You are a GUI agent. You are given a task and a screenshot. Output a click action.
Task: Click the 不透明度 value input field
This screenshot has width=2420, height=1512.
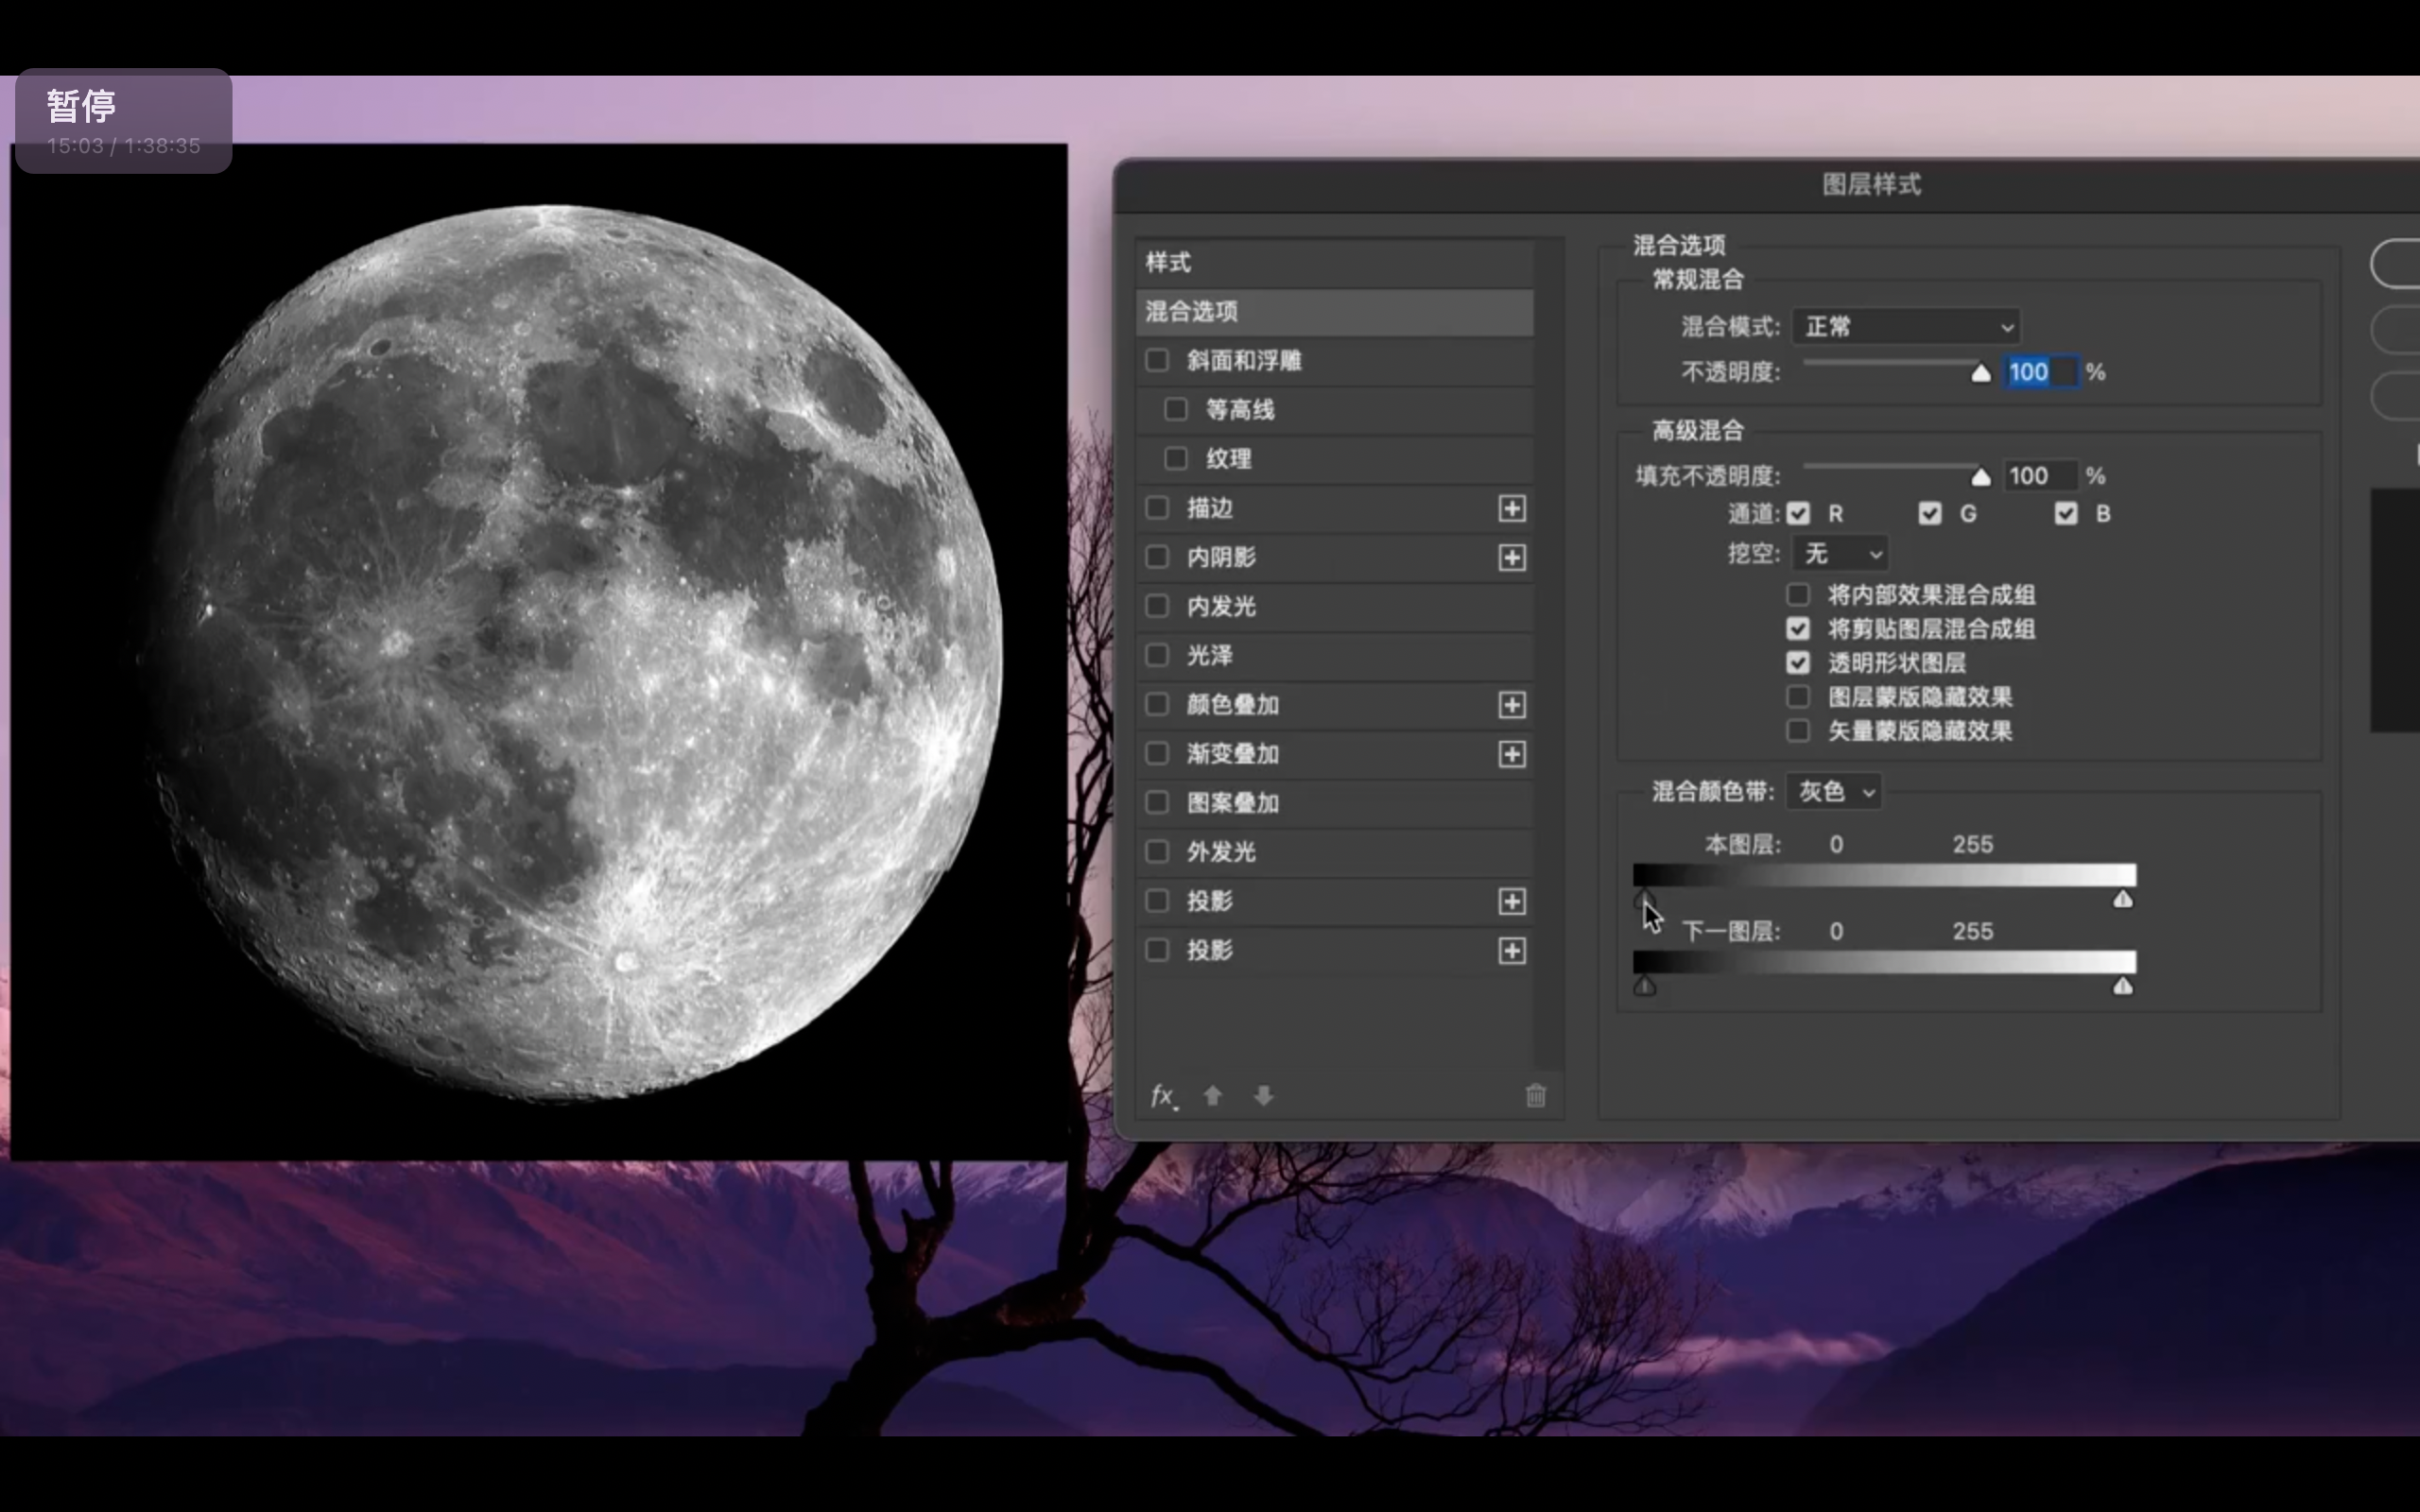pos(2041,372)
